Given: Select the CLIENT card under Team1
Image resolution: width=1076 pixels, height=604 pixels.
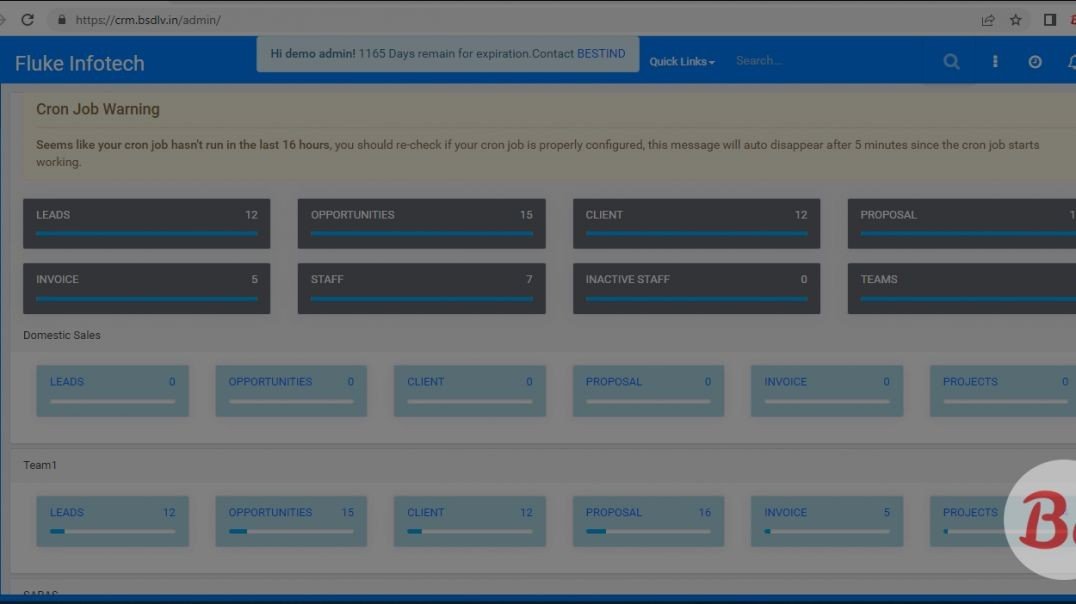Looking at the screenshot, I should tap(469, 520).
